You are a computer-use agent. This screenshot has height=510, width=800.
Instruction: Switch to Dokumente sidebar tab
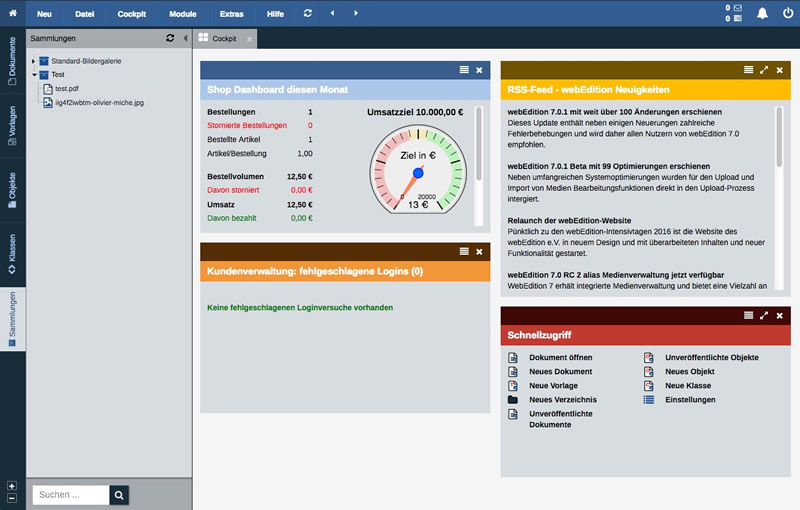point(12,60)
